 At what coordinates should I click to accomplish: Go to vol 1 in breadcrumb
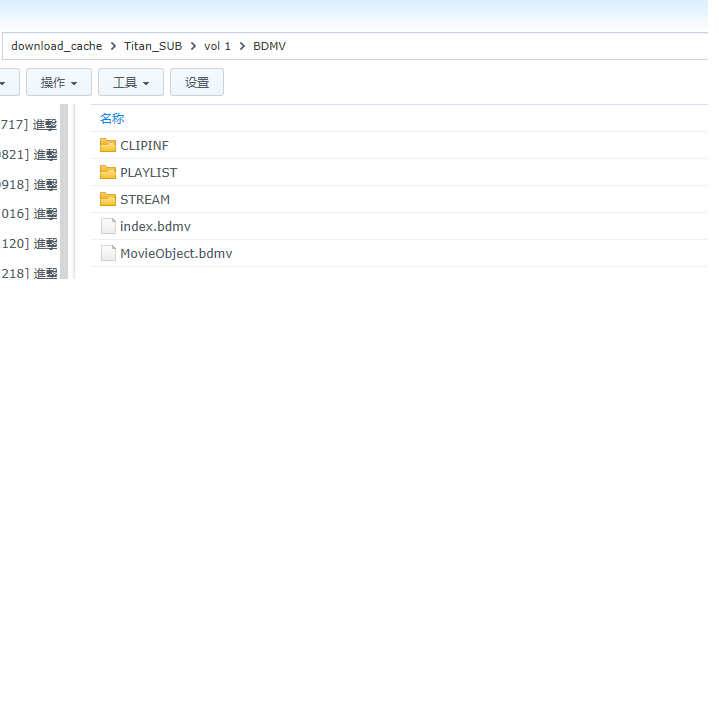[217, 46]
